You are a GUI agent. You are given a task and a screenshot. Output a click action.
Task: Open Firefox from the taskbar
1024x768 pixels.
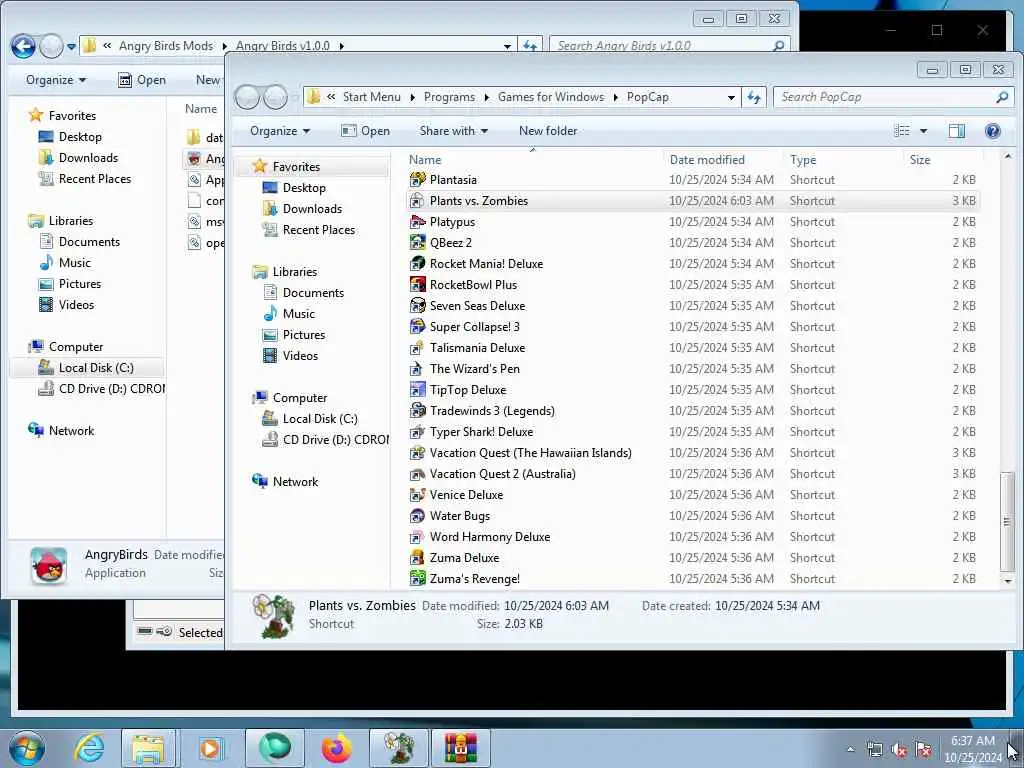click(x=336, y=748)
